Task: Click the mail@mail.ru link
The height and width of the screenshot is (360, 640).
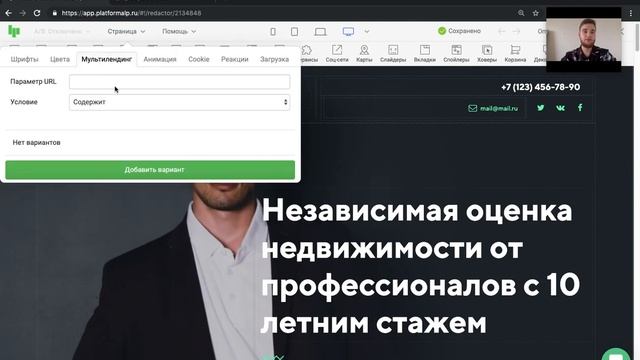Action: point(499,108)
